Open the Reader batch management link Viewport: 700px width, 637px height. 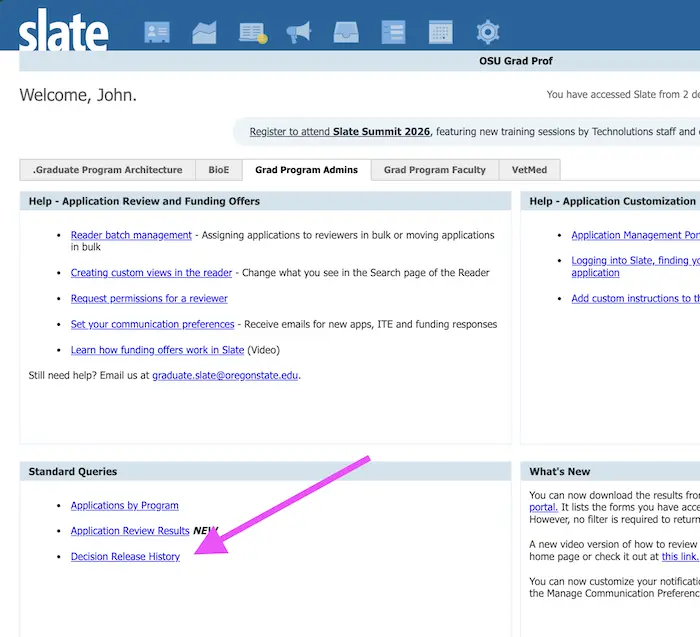pos(131,235)
